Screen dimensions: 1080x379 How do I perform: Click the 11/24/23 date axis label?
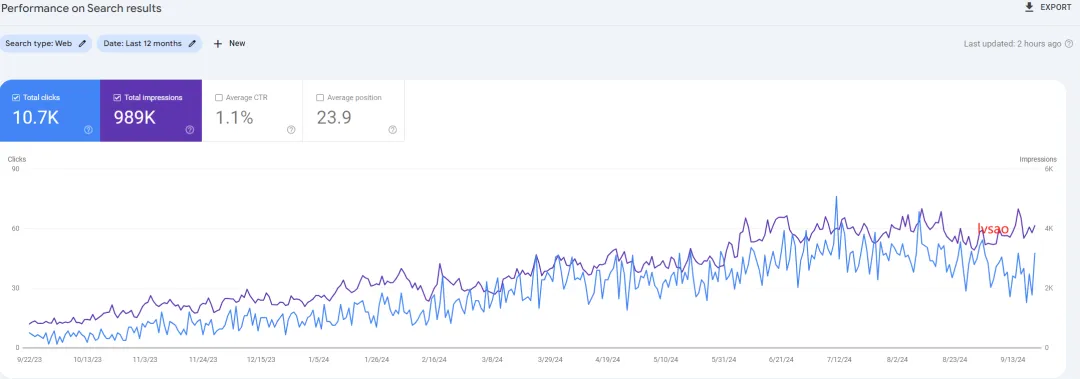click(203, 359)
